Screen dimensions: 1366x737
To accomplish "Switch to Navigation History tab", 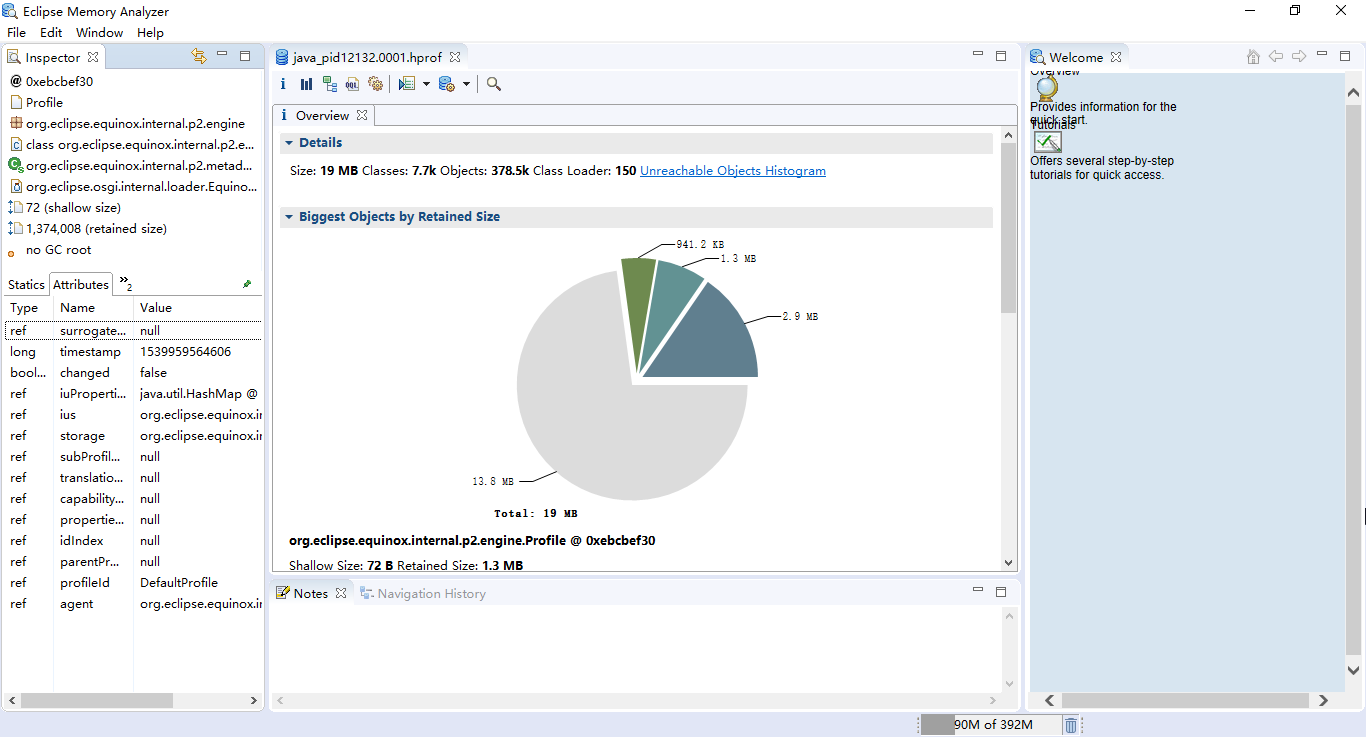I will [x=422, y=594].
